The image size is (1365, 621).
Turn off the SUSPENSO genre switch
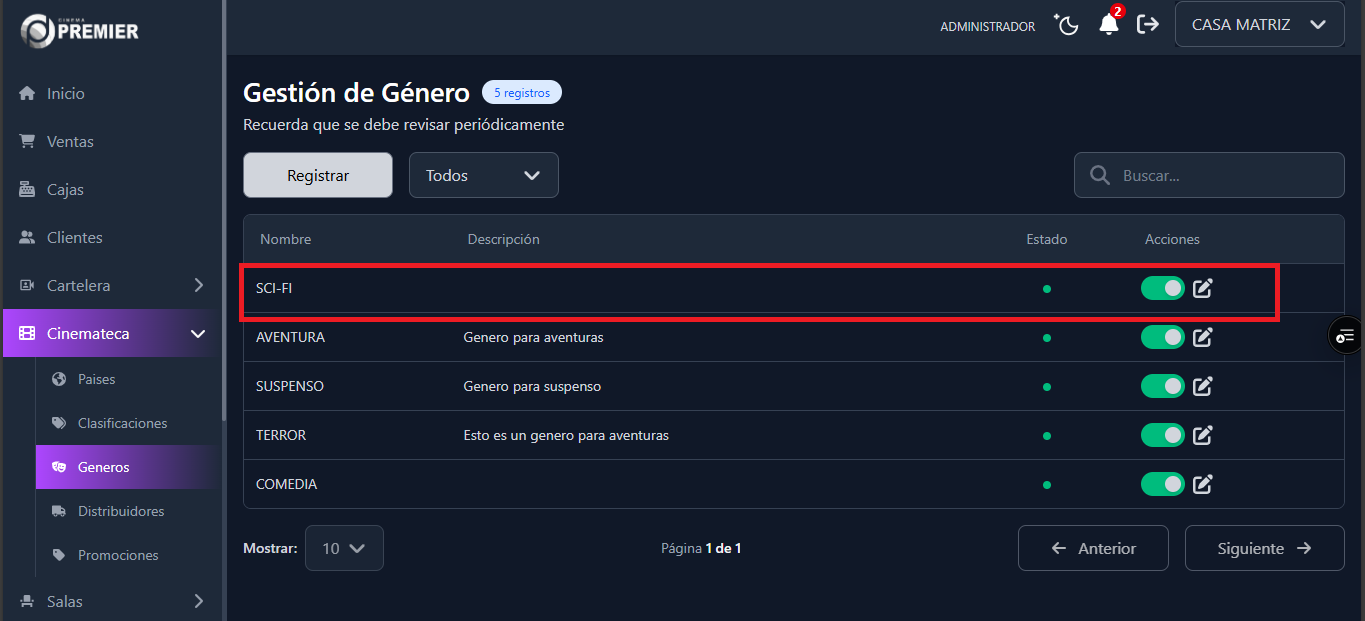pyautogui.click(x=1162, y=386)
